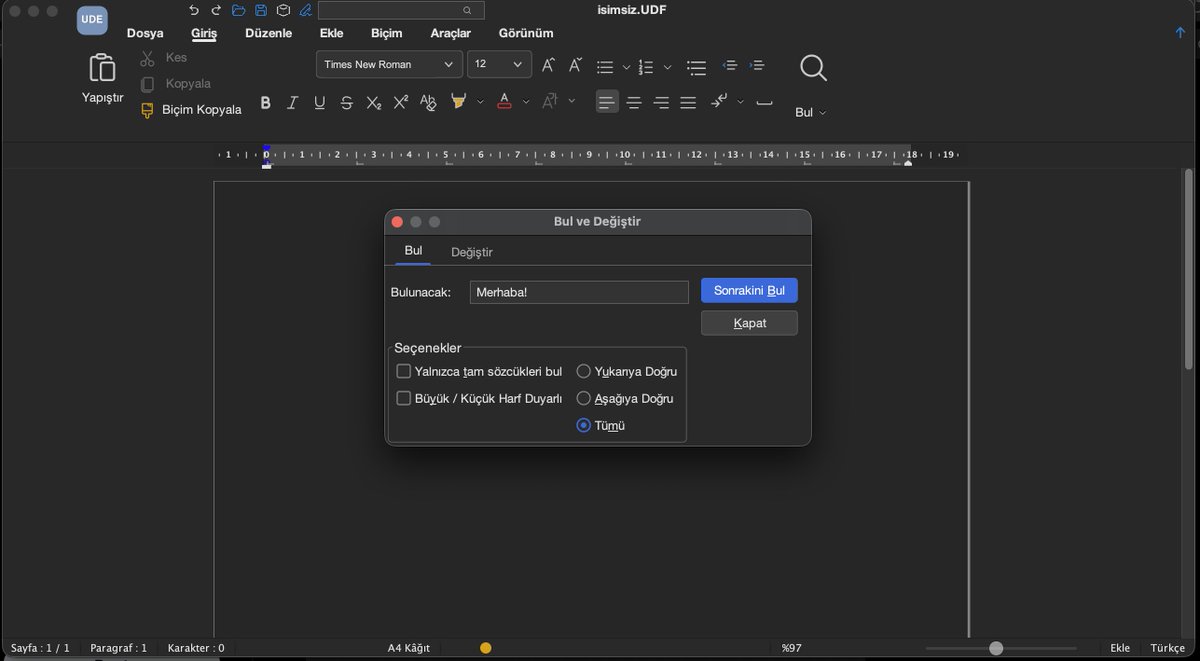Toggle underline formatting
This screenshot has height=661, width=1200.
tap(319, 102)
